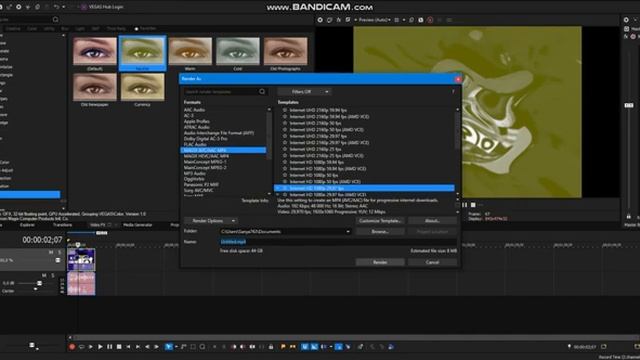Click the Render button
The image size is (640, 360).
tap(380, 262)
